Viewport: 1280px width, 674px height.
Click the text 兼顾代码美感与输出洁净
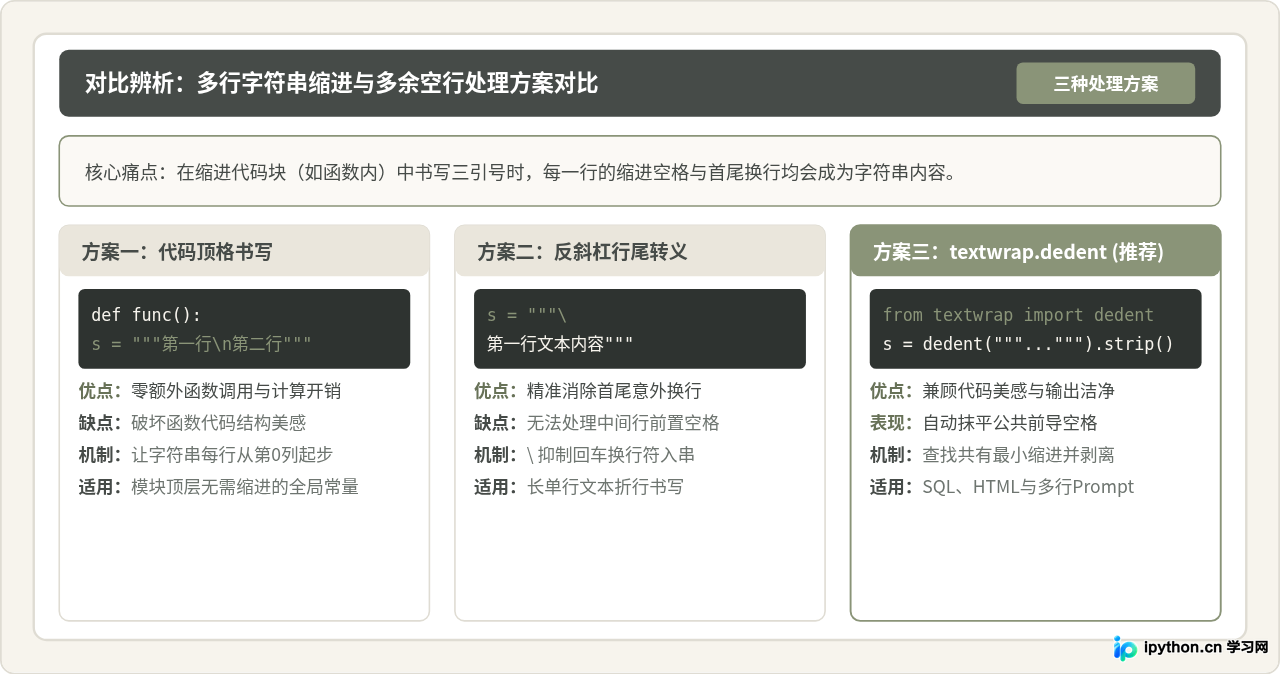click(x=1019, y=391)
